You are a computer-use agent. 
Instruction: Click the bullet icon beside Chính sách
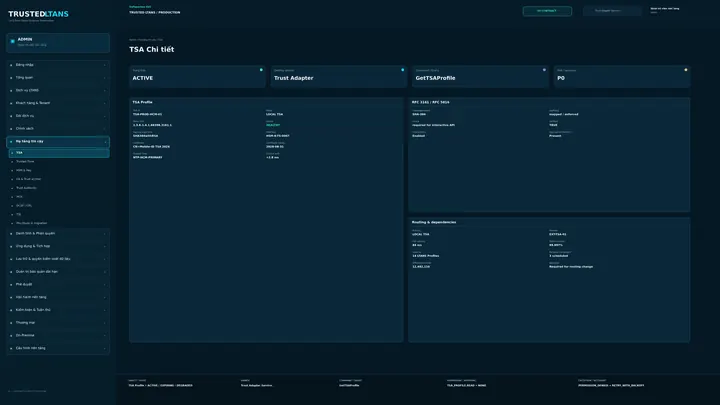coord(11,129)
